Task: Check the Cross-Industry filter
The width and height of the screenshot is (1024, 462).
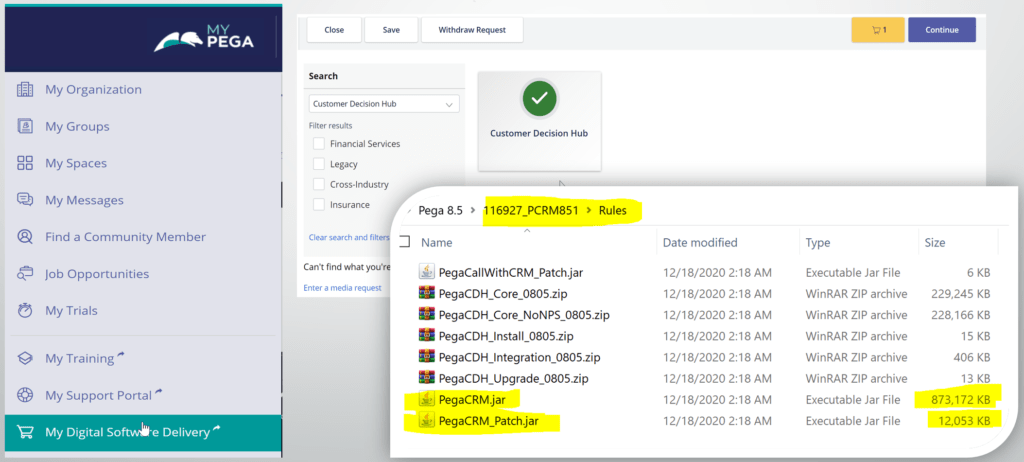Action: coord(319,184)
